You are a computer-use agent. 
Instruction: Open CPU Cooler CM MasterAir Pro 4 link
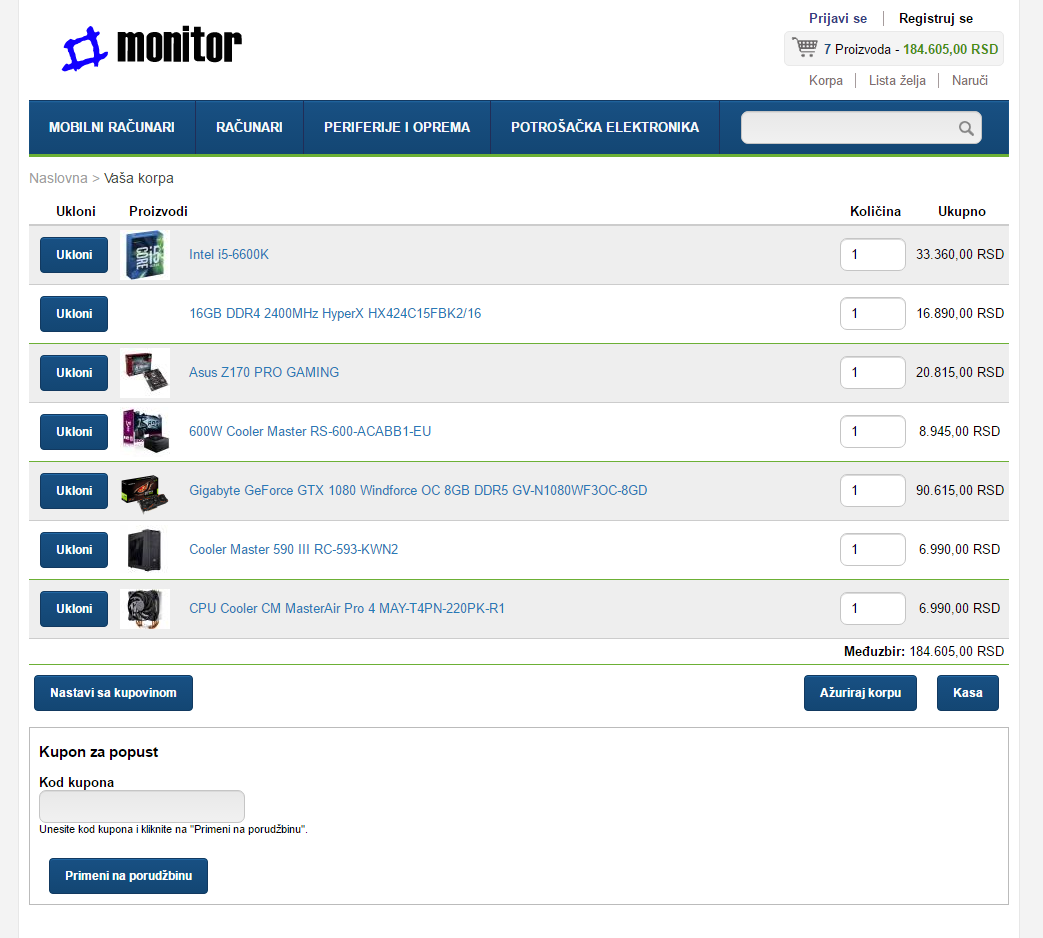click(x=347, y=609)
